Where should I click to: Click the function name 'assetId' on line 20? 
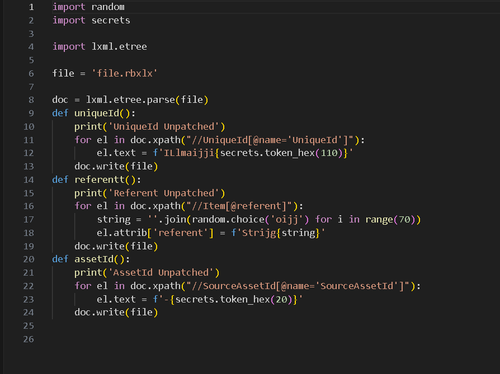pos(94,259)
